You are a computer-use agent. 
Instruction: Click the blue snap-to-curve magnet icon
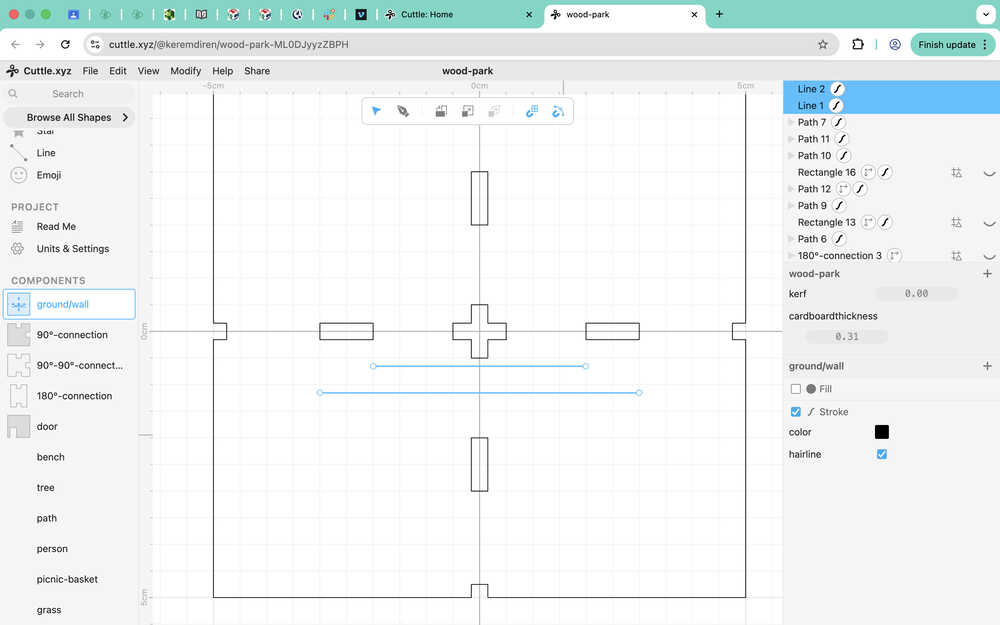558,111
